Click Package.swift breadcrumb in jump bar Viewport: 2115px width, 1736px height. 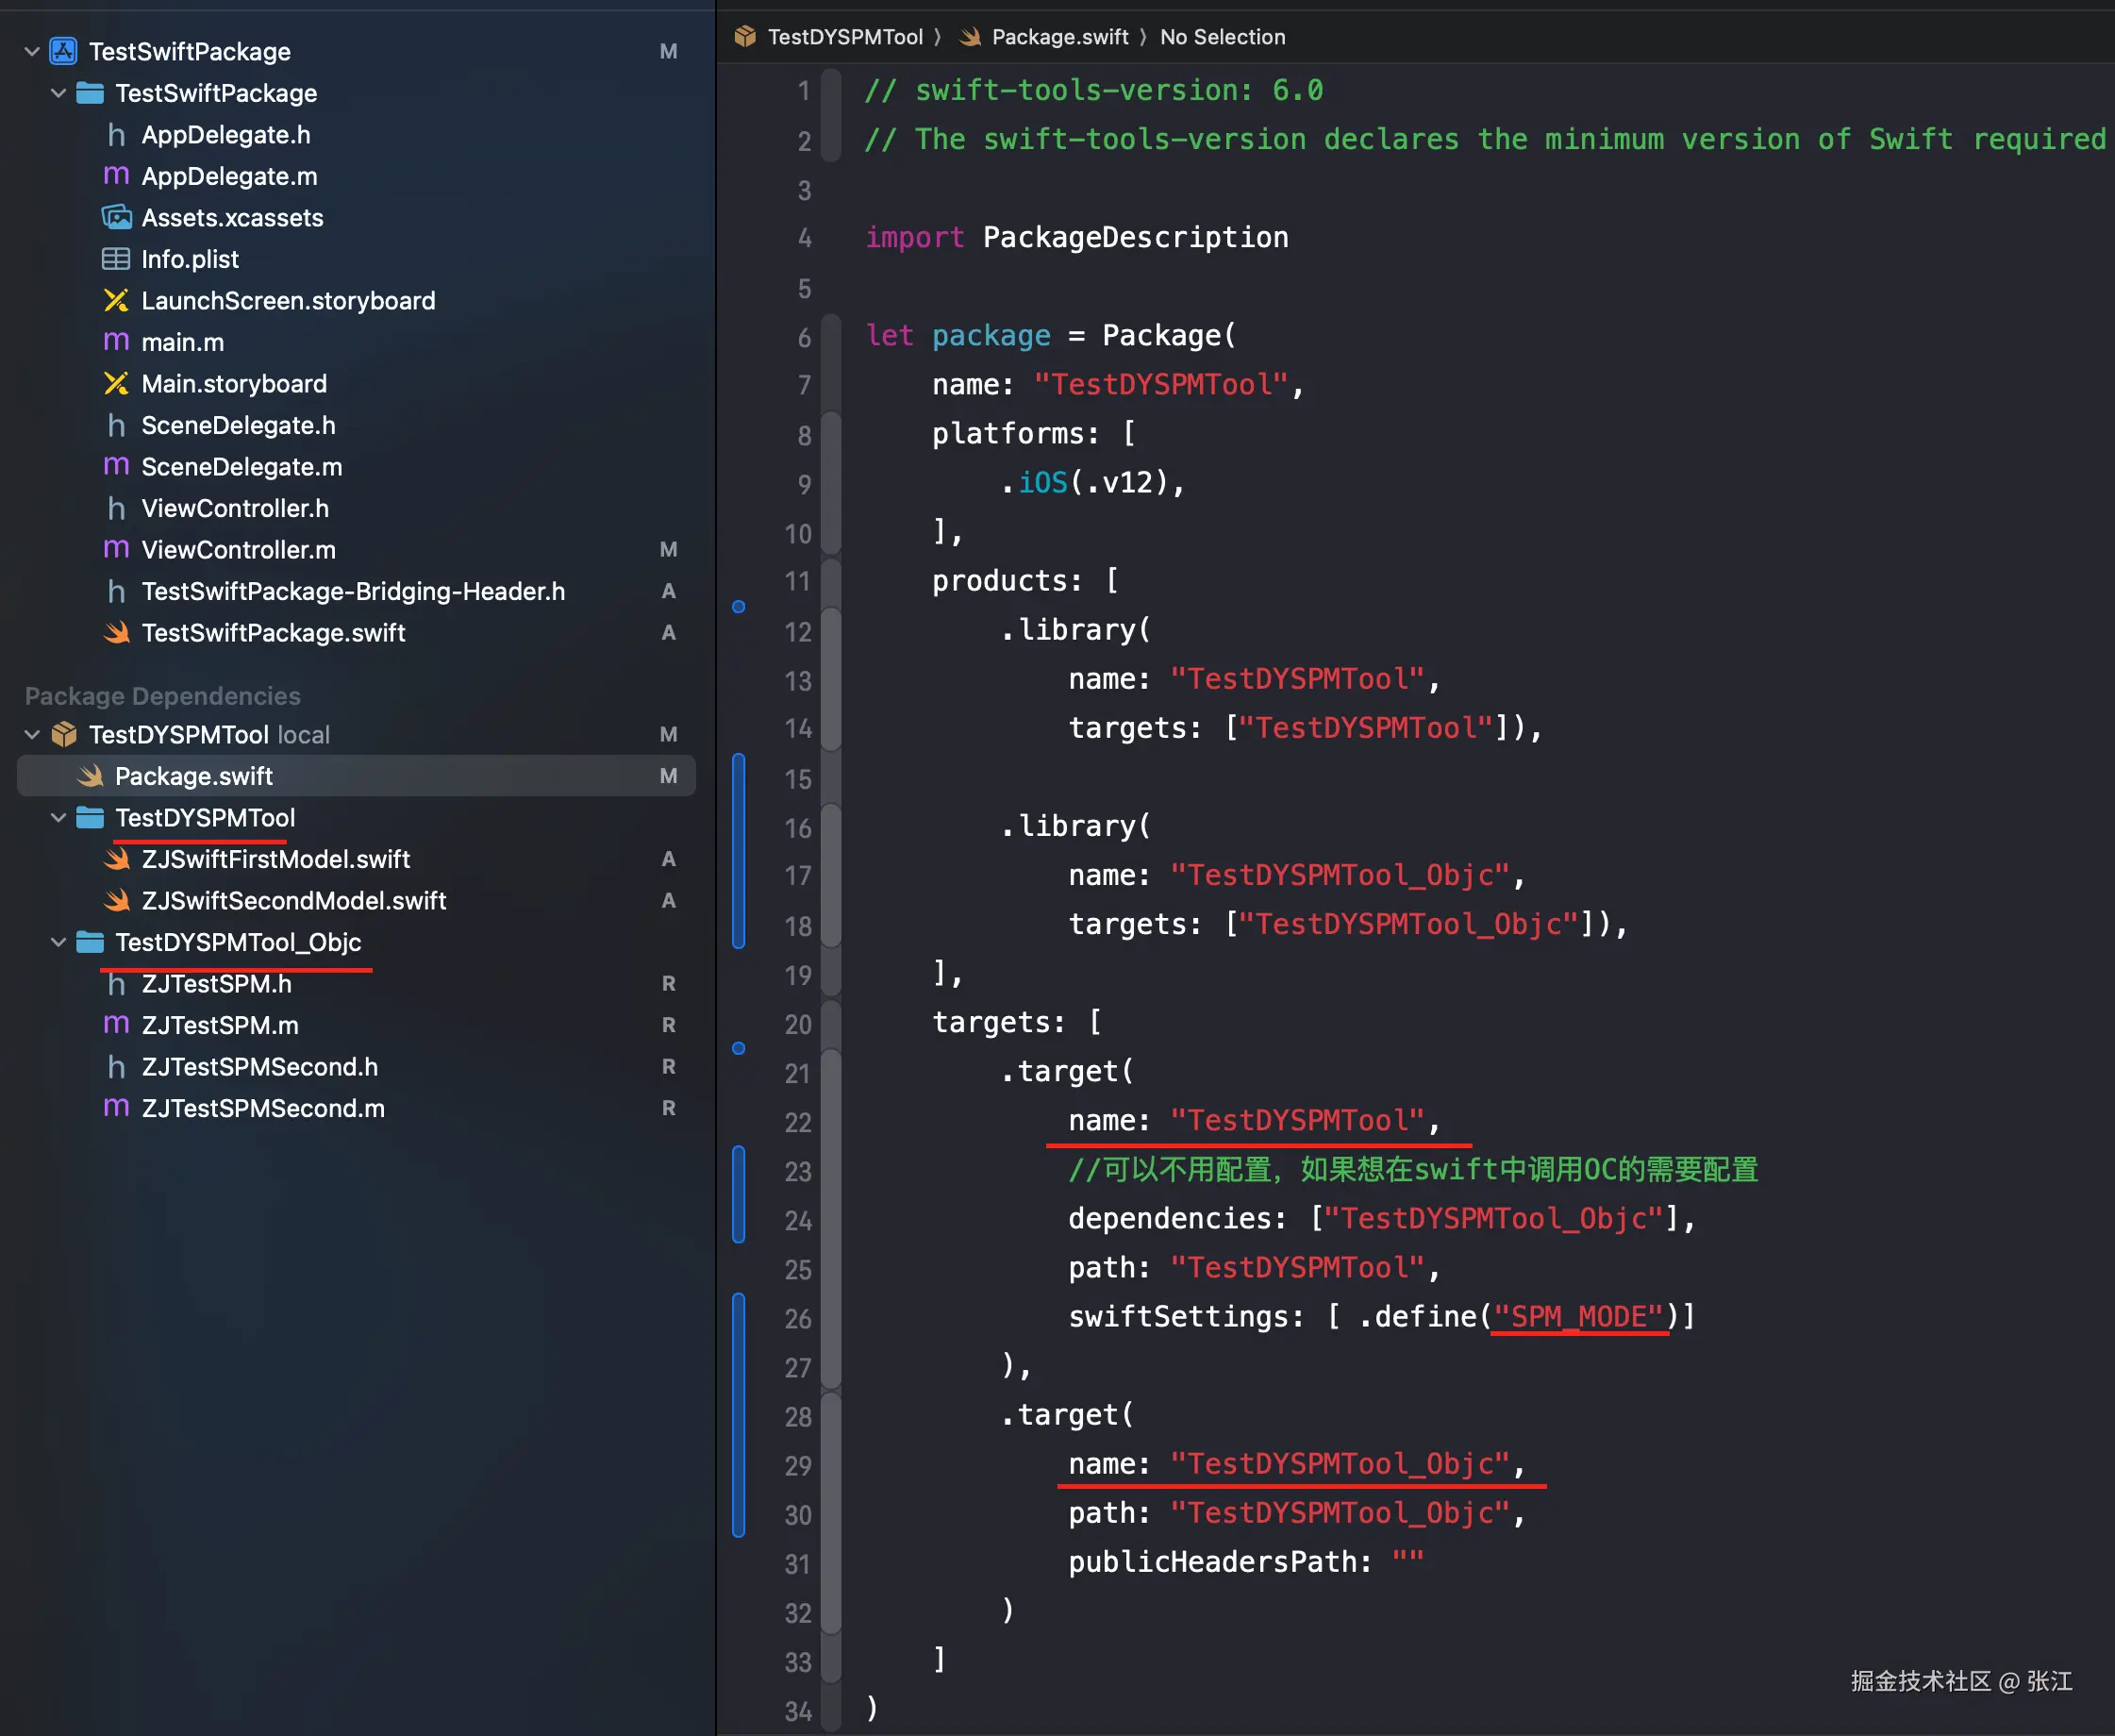[x=1059, y=37]
